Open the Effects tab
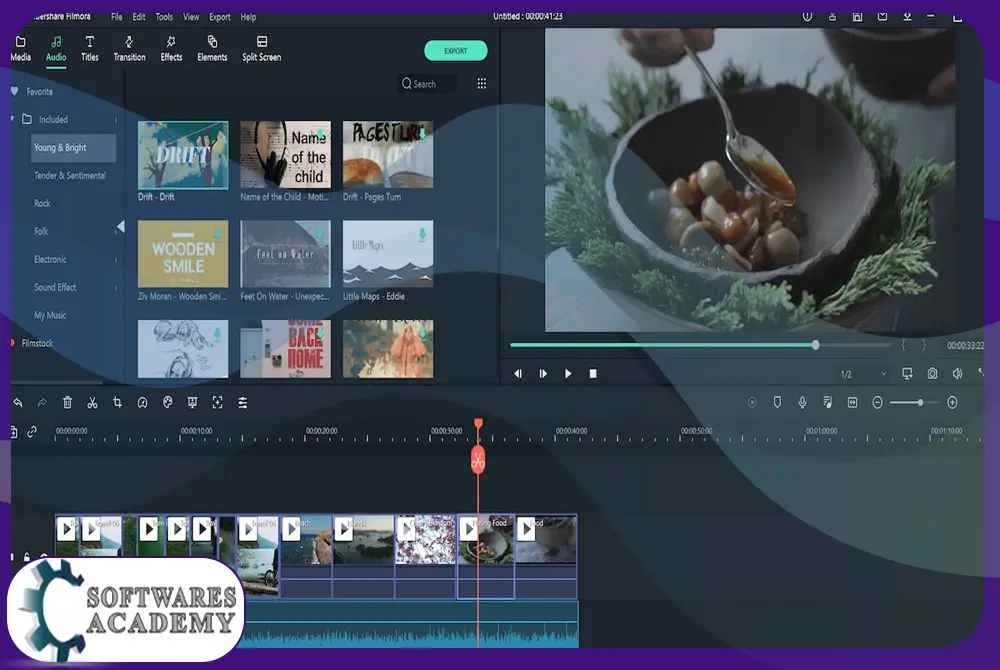Screen dimensions: 1000x670 [171, 49]
